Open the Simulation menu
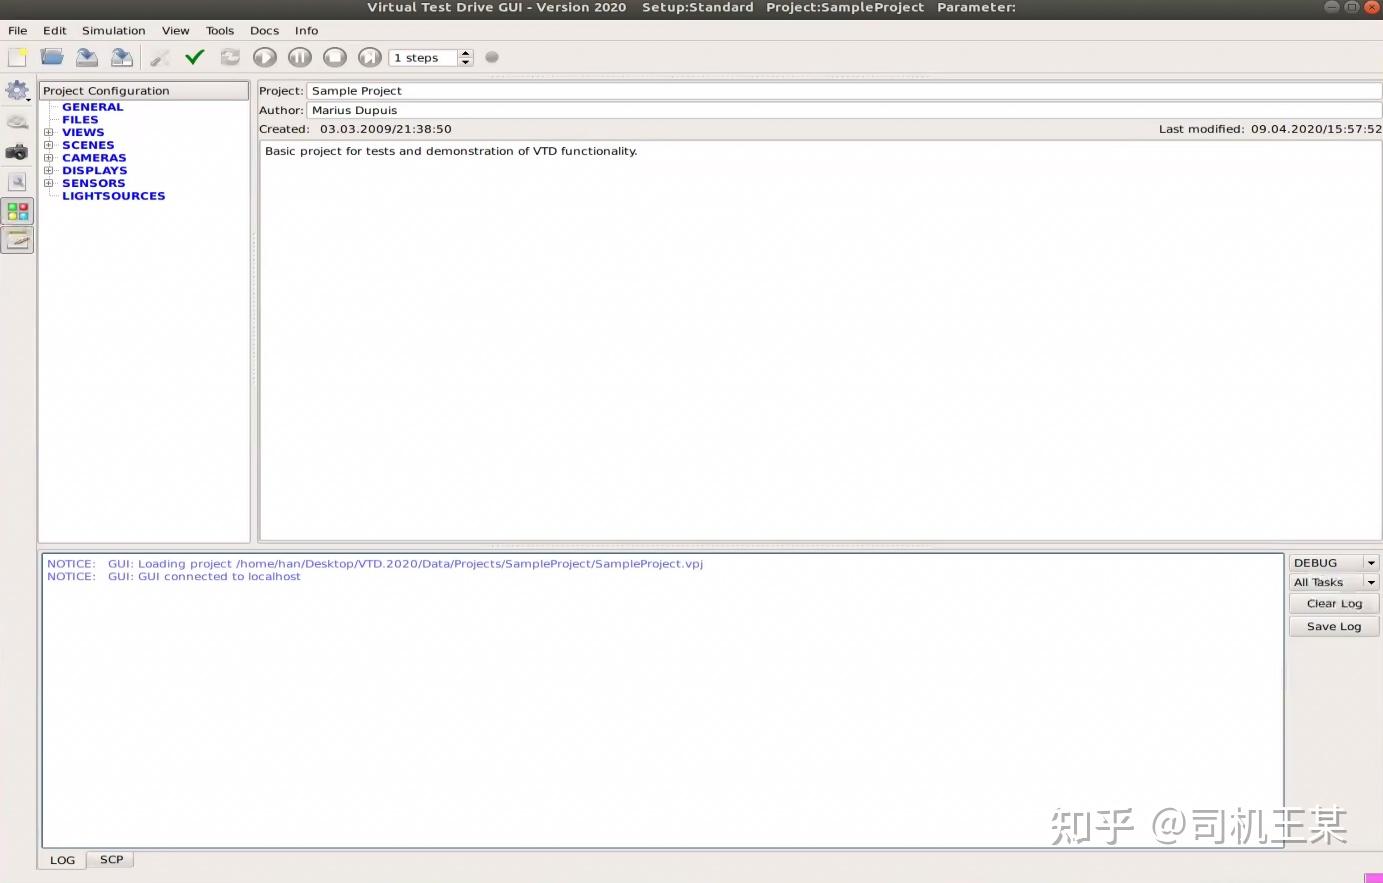The width and height of the screenshot is (1383, 883). (113, 30)
